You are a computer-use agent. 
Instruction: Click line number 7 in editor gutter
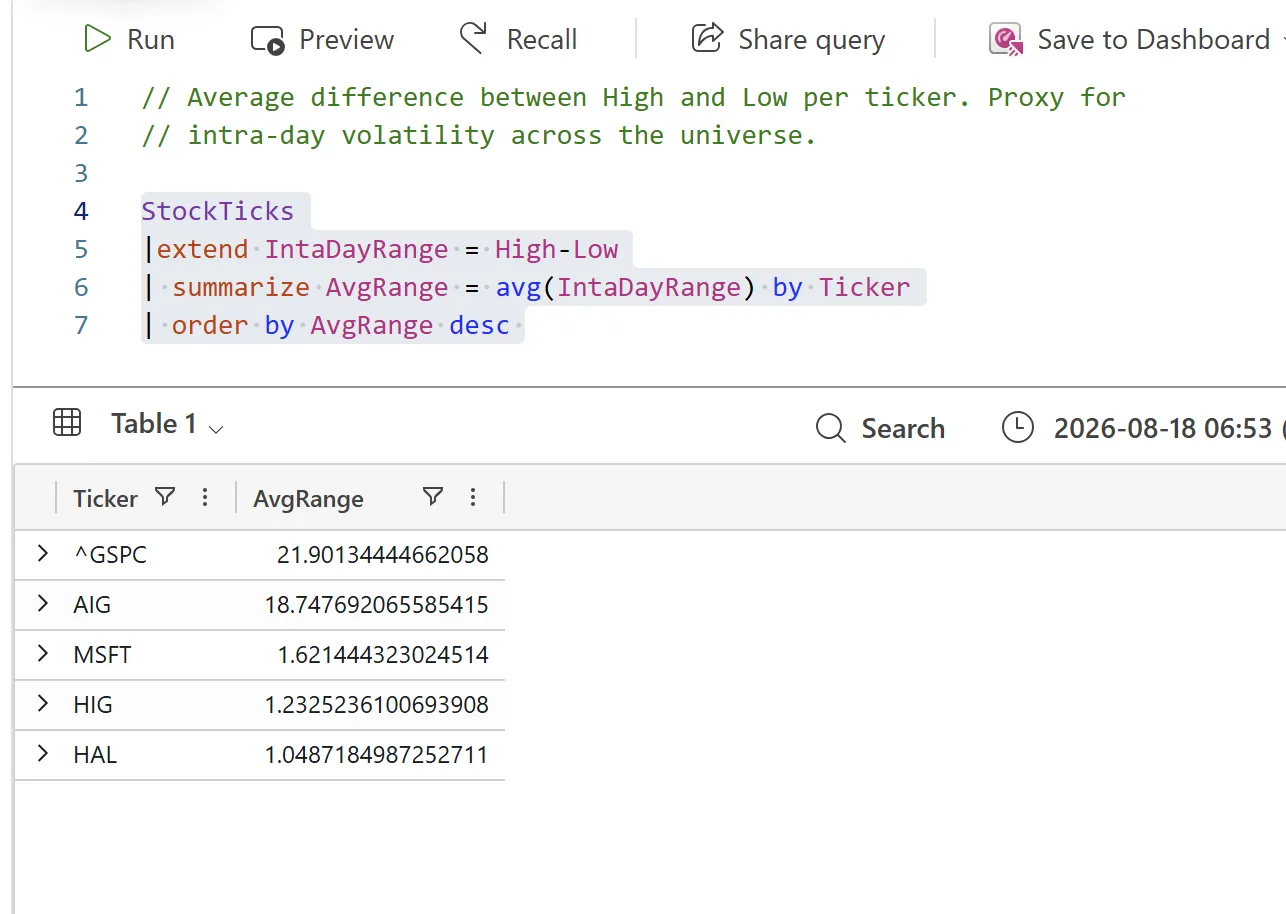(81, 325)
